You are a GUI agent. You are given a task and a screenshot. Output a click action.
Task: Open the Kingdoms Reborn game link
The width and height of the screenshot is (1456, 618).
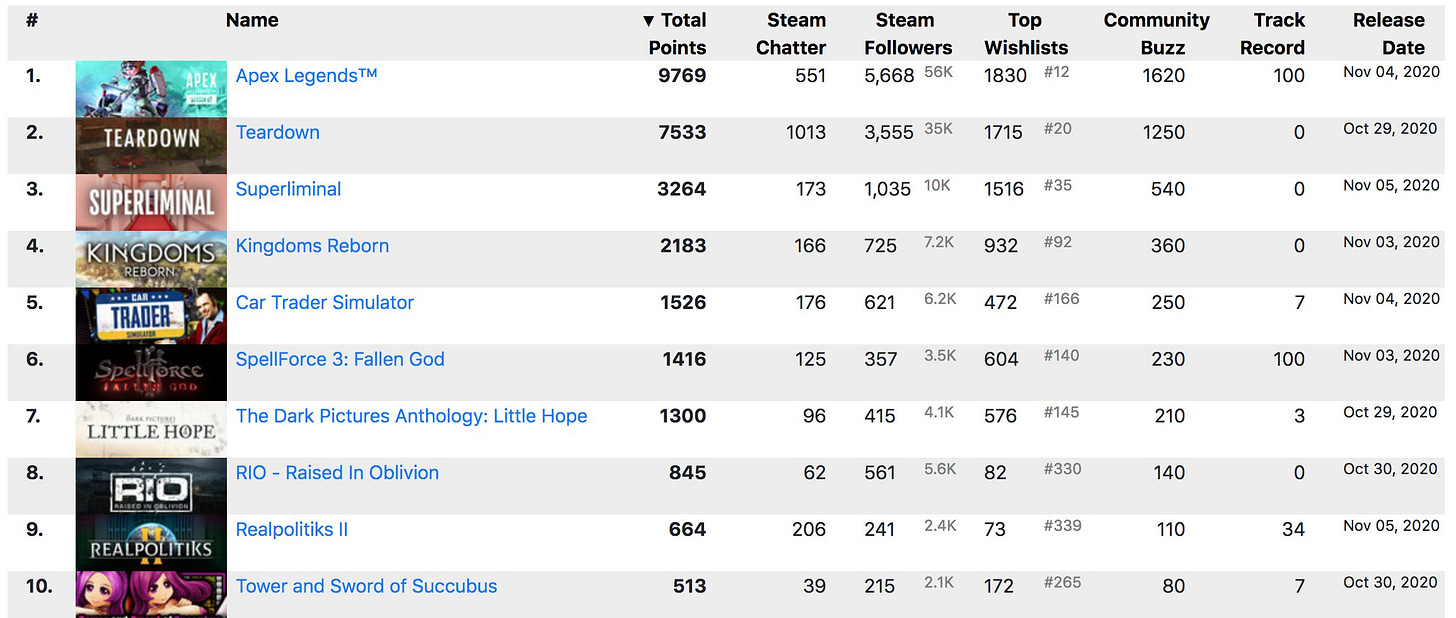pyautogui.click(x=312, y=246)
